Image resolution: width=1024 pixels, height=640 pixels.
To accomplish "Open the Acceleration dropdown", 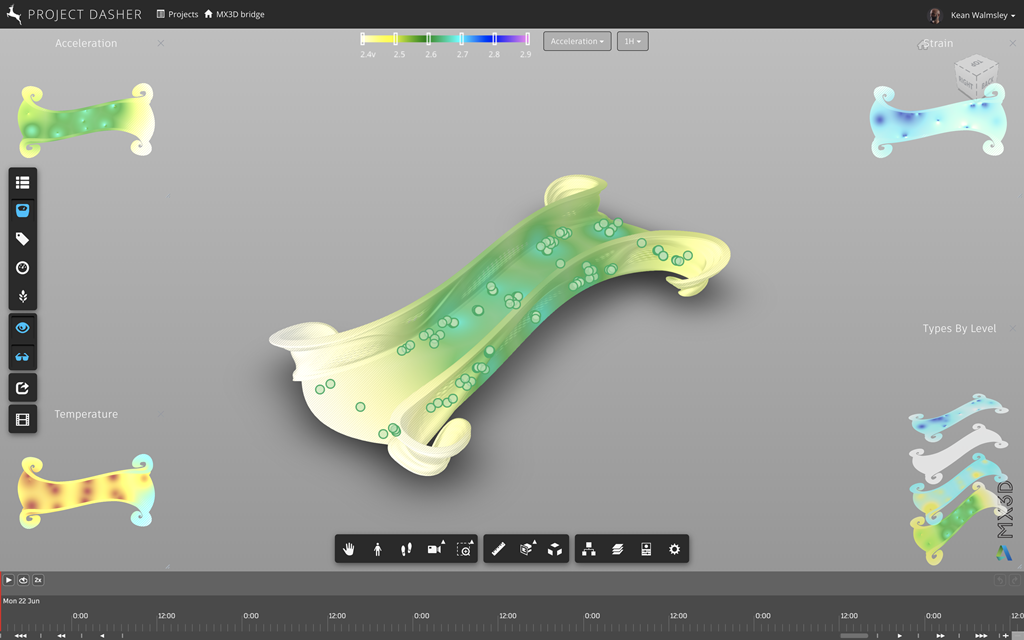I will tap(577, 41).
